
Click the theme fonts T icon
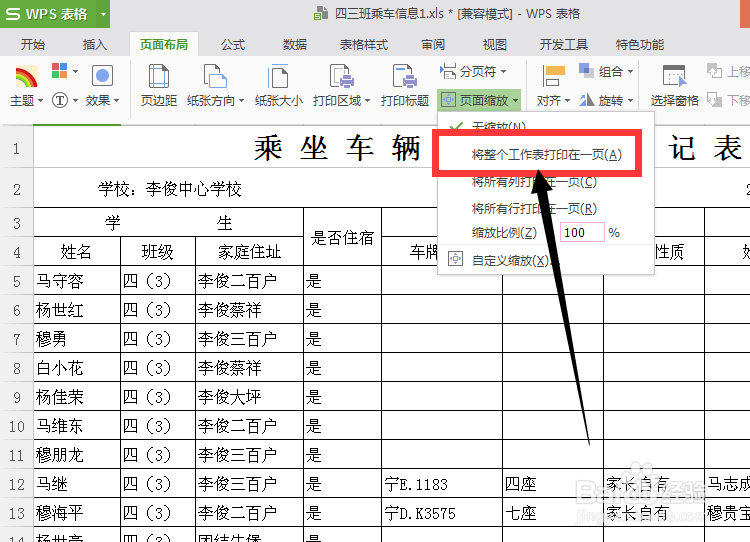click(59, 100)
